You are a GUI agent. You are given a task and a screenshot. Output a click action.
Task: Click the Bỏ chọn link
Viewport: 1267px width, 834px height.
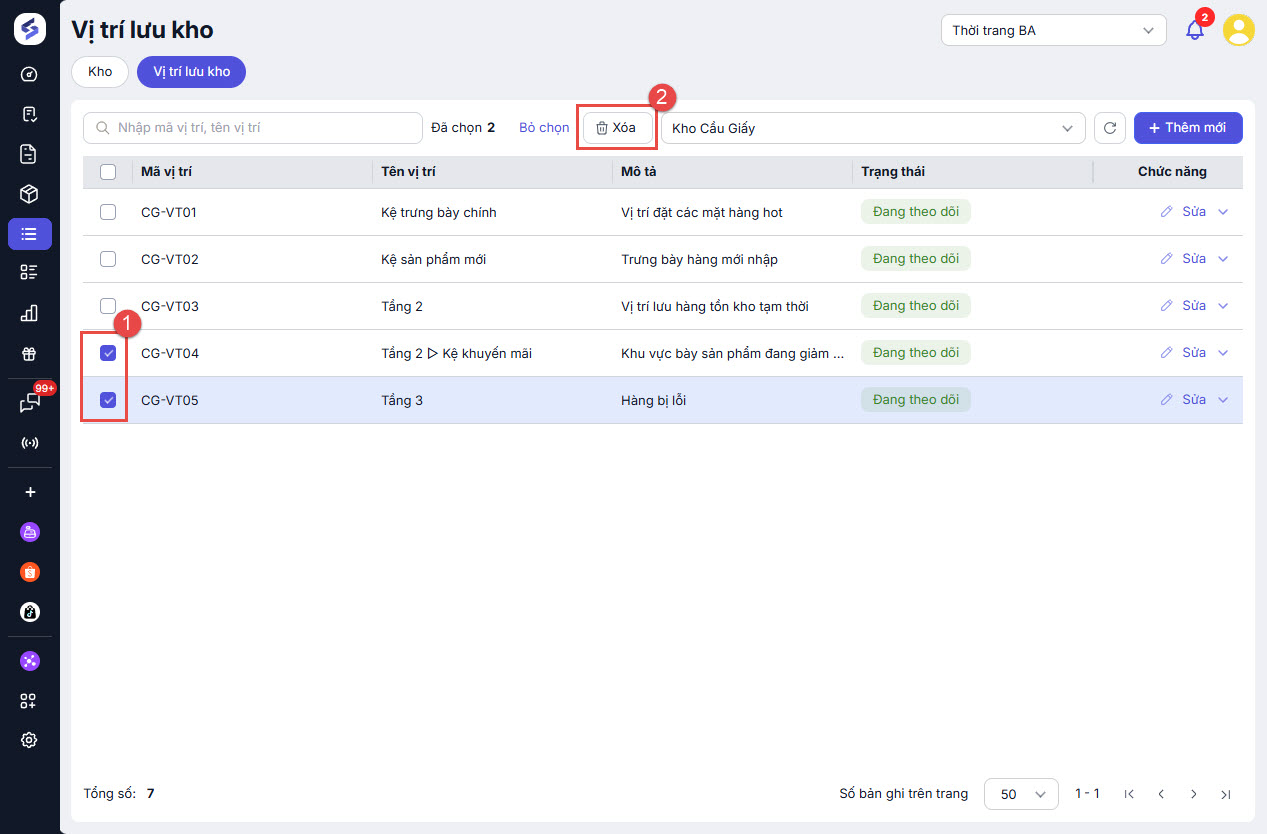[x=544, y=128]
